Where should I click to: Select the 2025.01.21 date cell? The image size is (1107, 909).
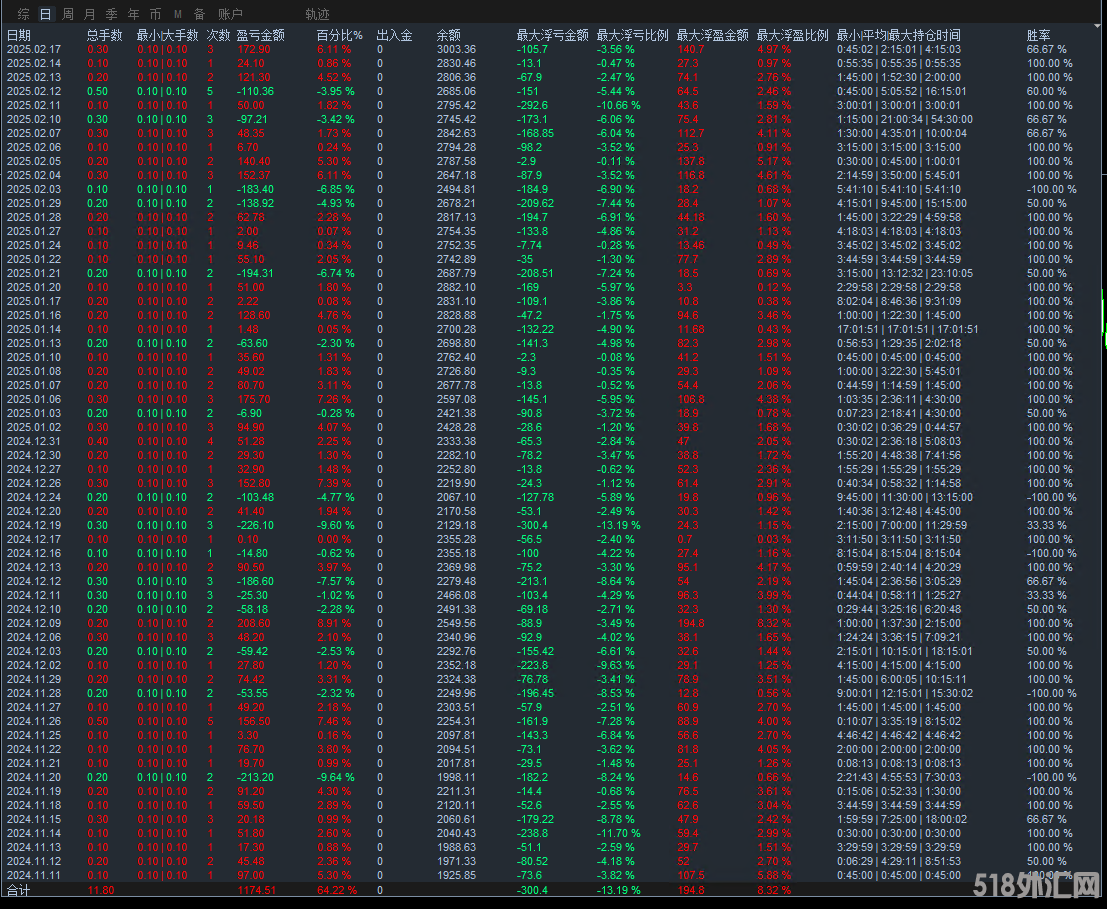click(34, 273)
